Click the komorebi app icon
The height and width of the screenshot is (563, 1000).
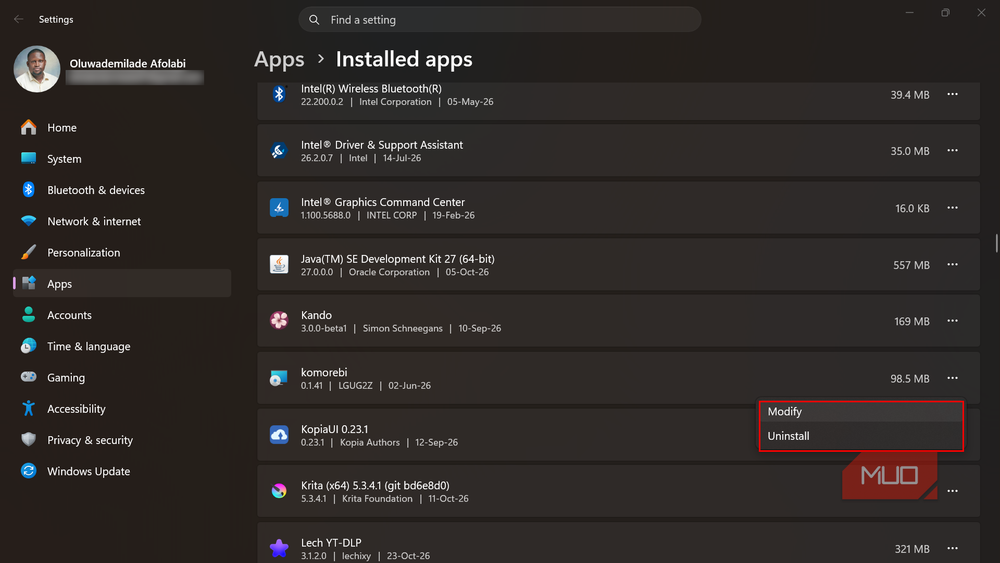[279, 378]
